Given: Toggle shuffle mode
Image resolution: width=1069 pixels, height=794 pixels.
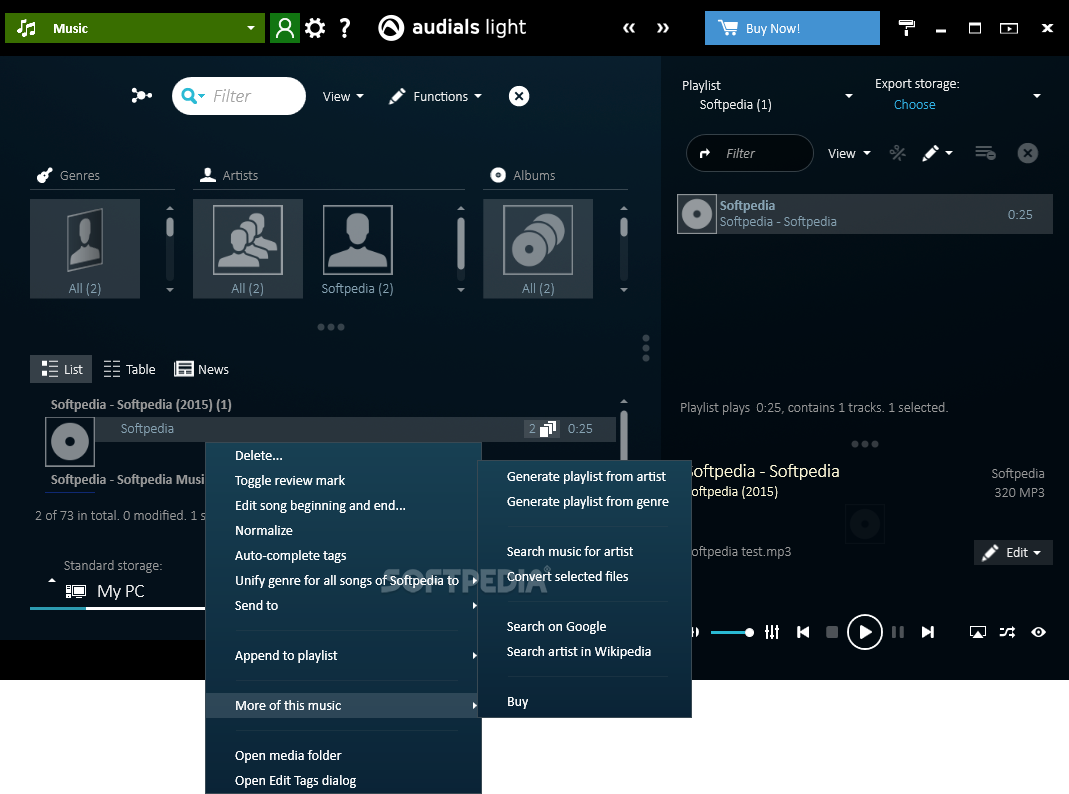Looking at the screenshot, I should tap(1007, 632).
